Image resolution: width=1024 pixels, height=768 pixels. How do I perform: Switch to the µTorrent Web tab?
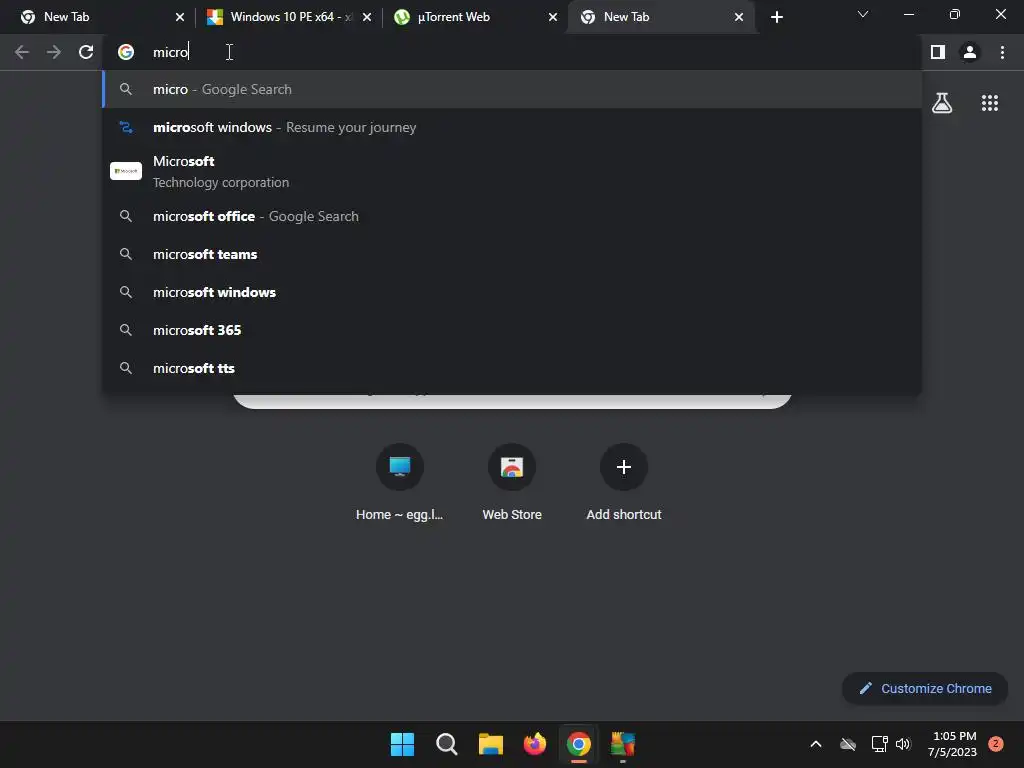[x=475, y=17]
